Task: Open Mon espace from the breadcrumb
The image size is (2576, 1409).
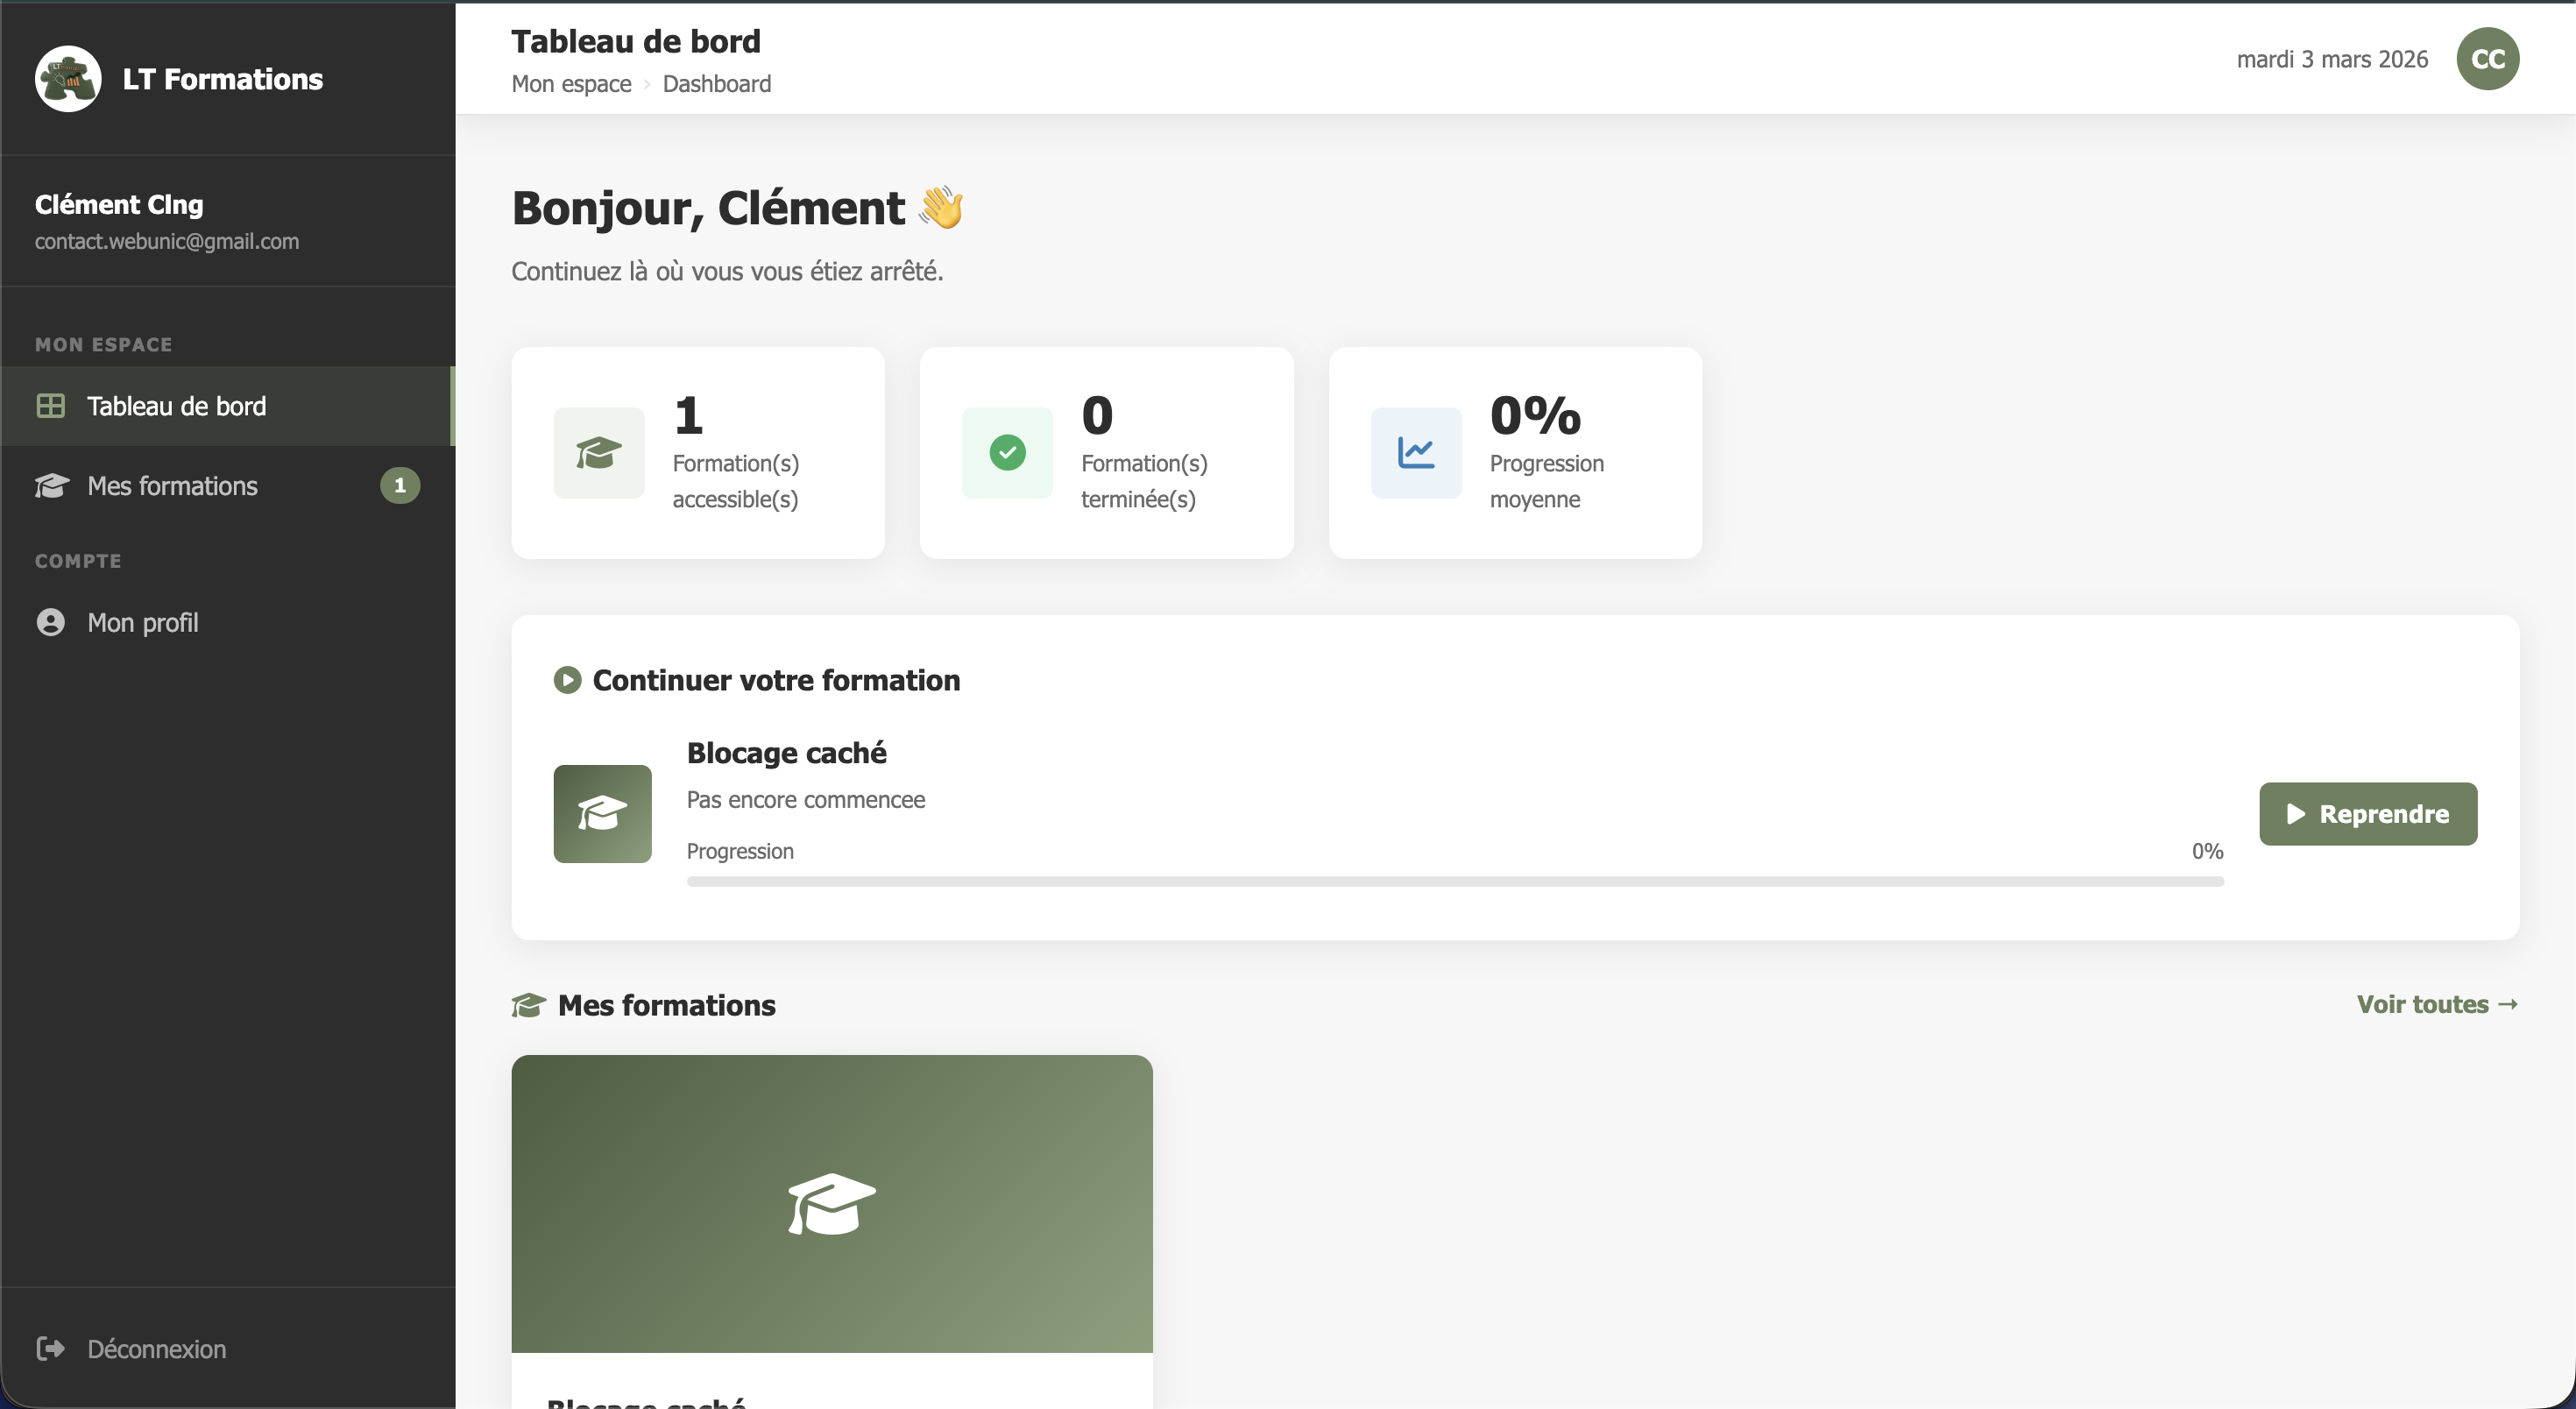Action: pyautogui.click(x=570, y=84)
